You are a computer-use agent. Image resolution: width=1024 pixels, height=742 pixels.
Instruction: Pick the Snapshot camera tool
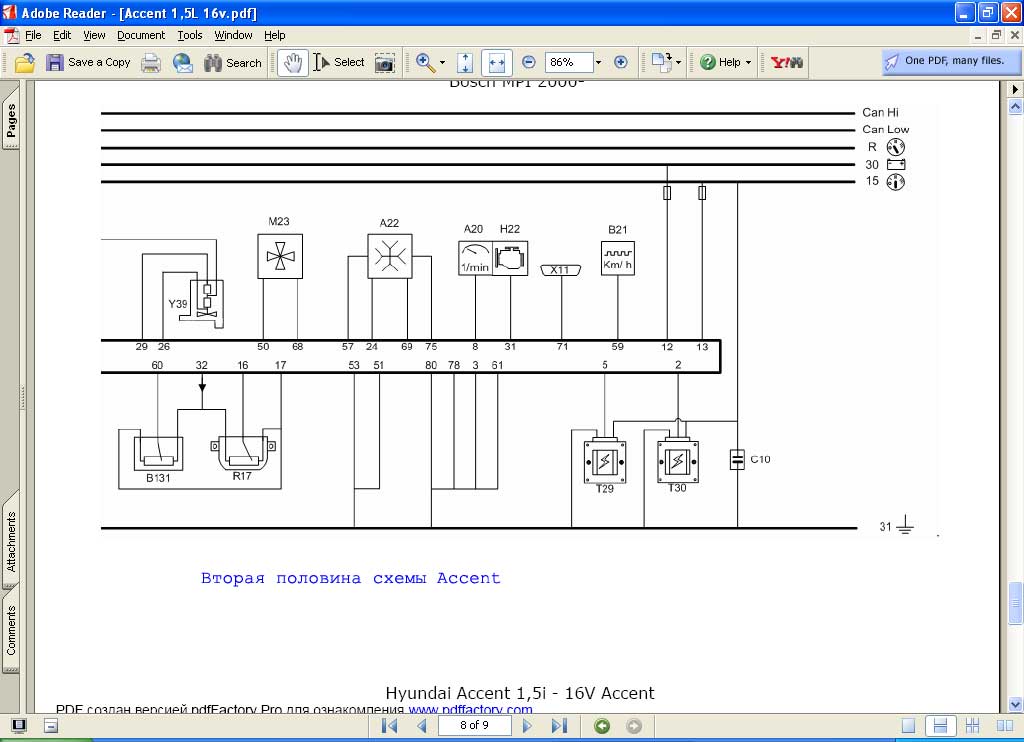click(385, 63)
